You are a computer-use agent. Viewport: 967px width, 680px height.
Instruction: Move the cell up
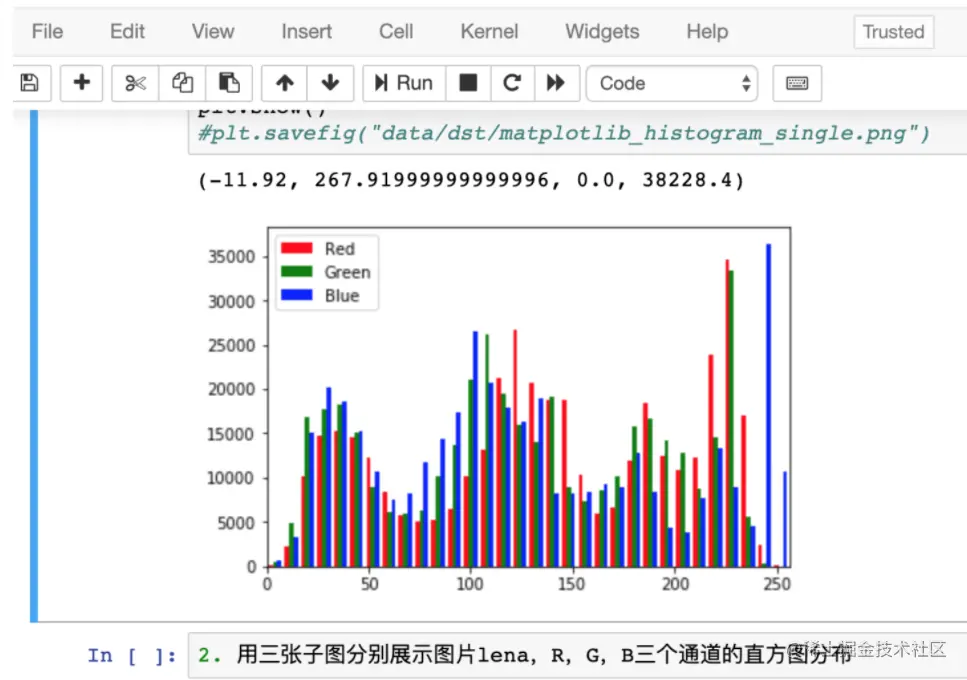pos(285,83)
